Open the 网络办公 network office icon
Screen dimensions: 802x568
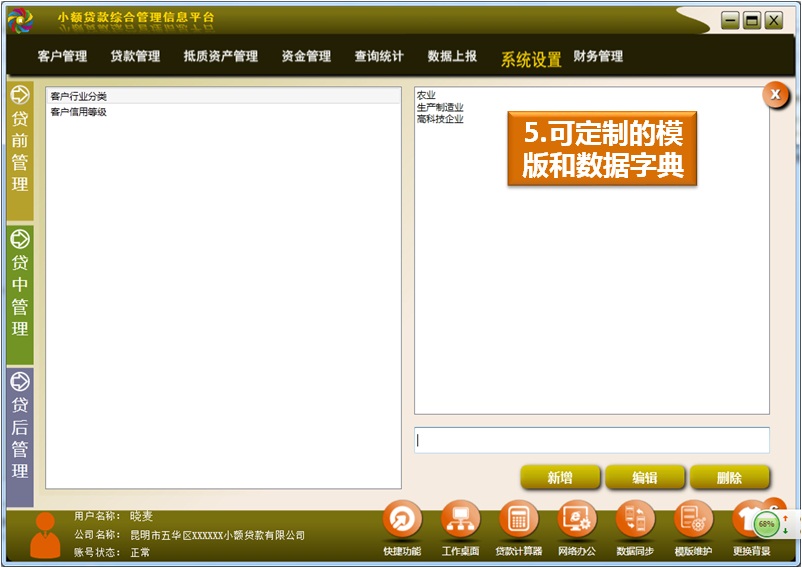coord(577,521)
